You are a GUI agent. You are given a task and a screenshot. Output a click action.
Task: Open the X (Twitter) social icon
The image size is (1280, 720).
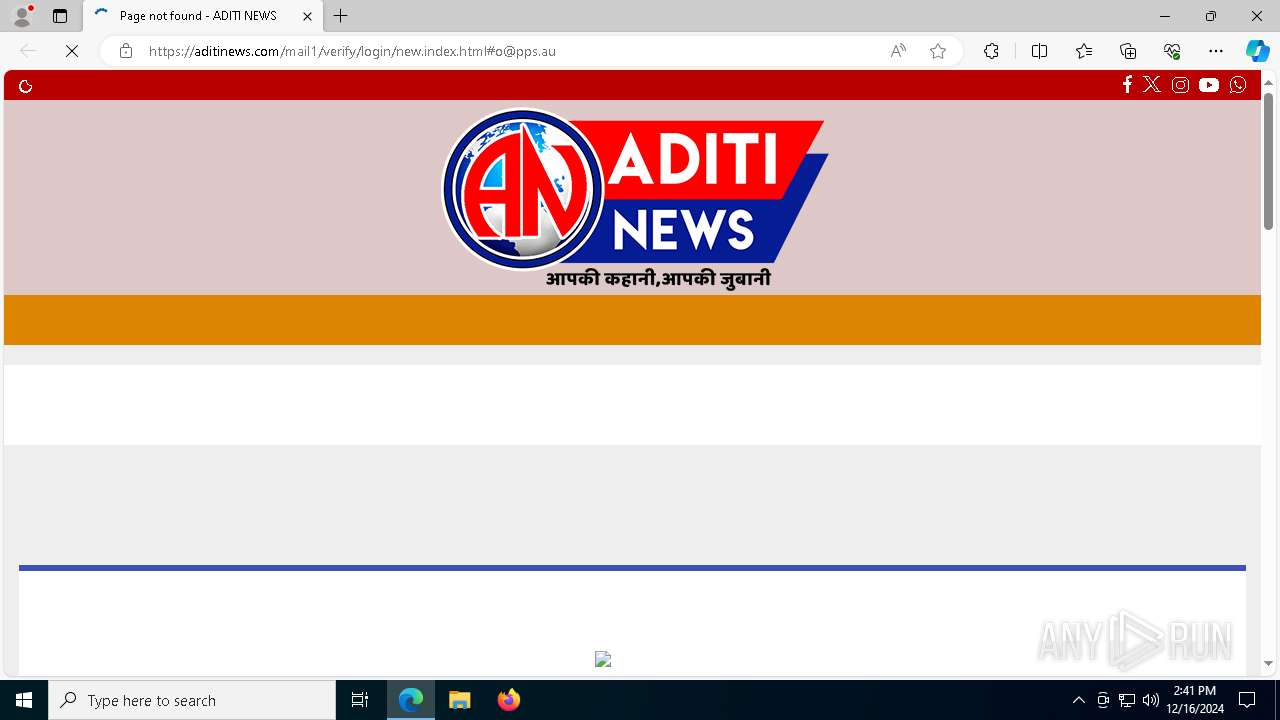pos(1152,85)
